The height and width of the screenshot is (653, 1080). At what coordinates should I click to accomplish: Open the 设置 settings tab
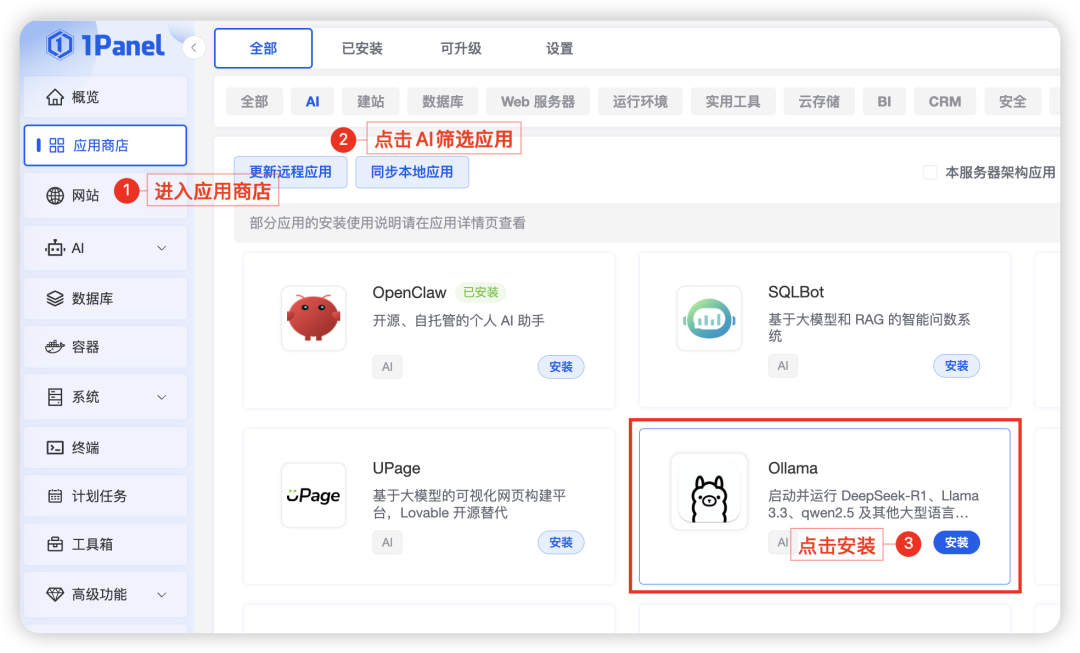tap(559, 47)
